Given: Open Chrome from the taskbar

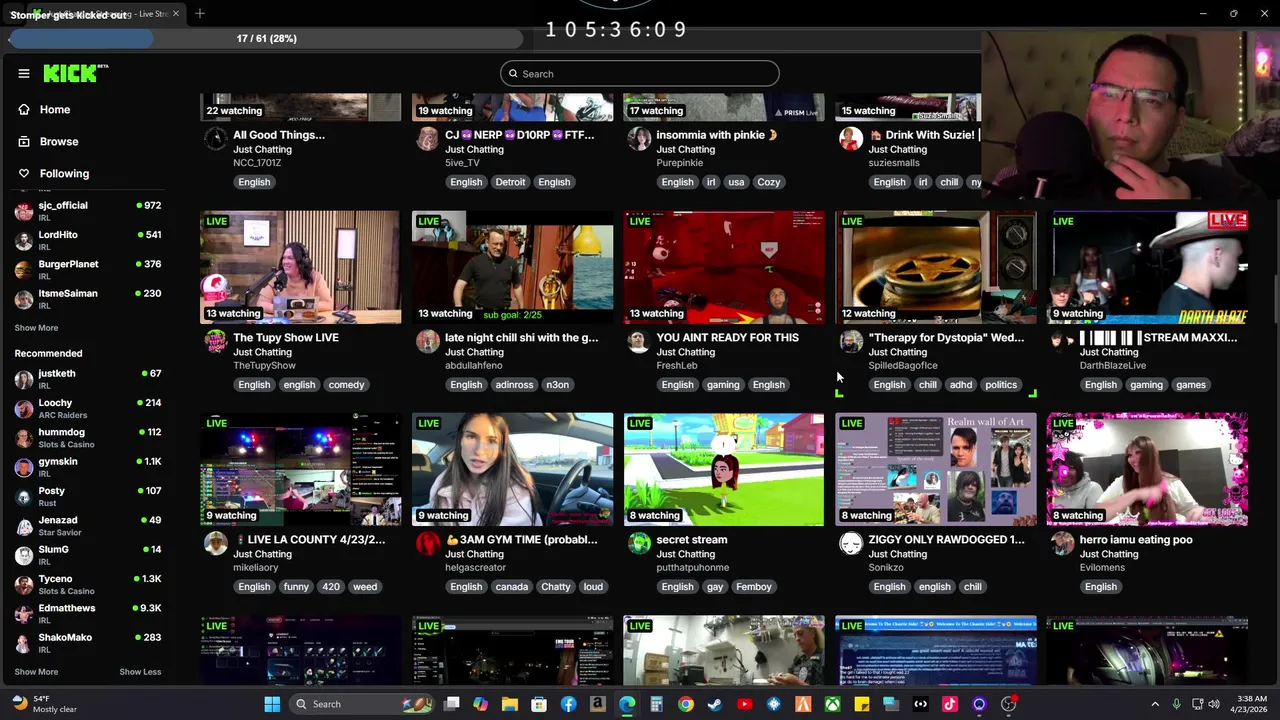Looking at the screenshot, I should [685, 704].
